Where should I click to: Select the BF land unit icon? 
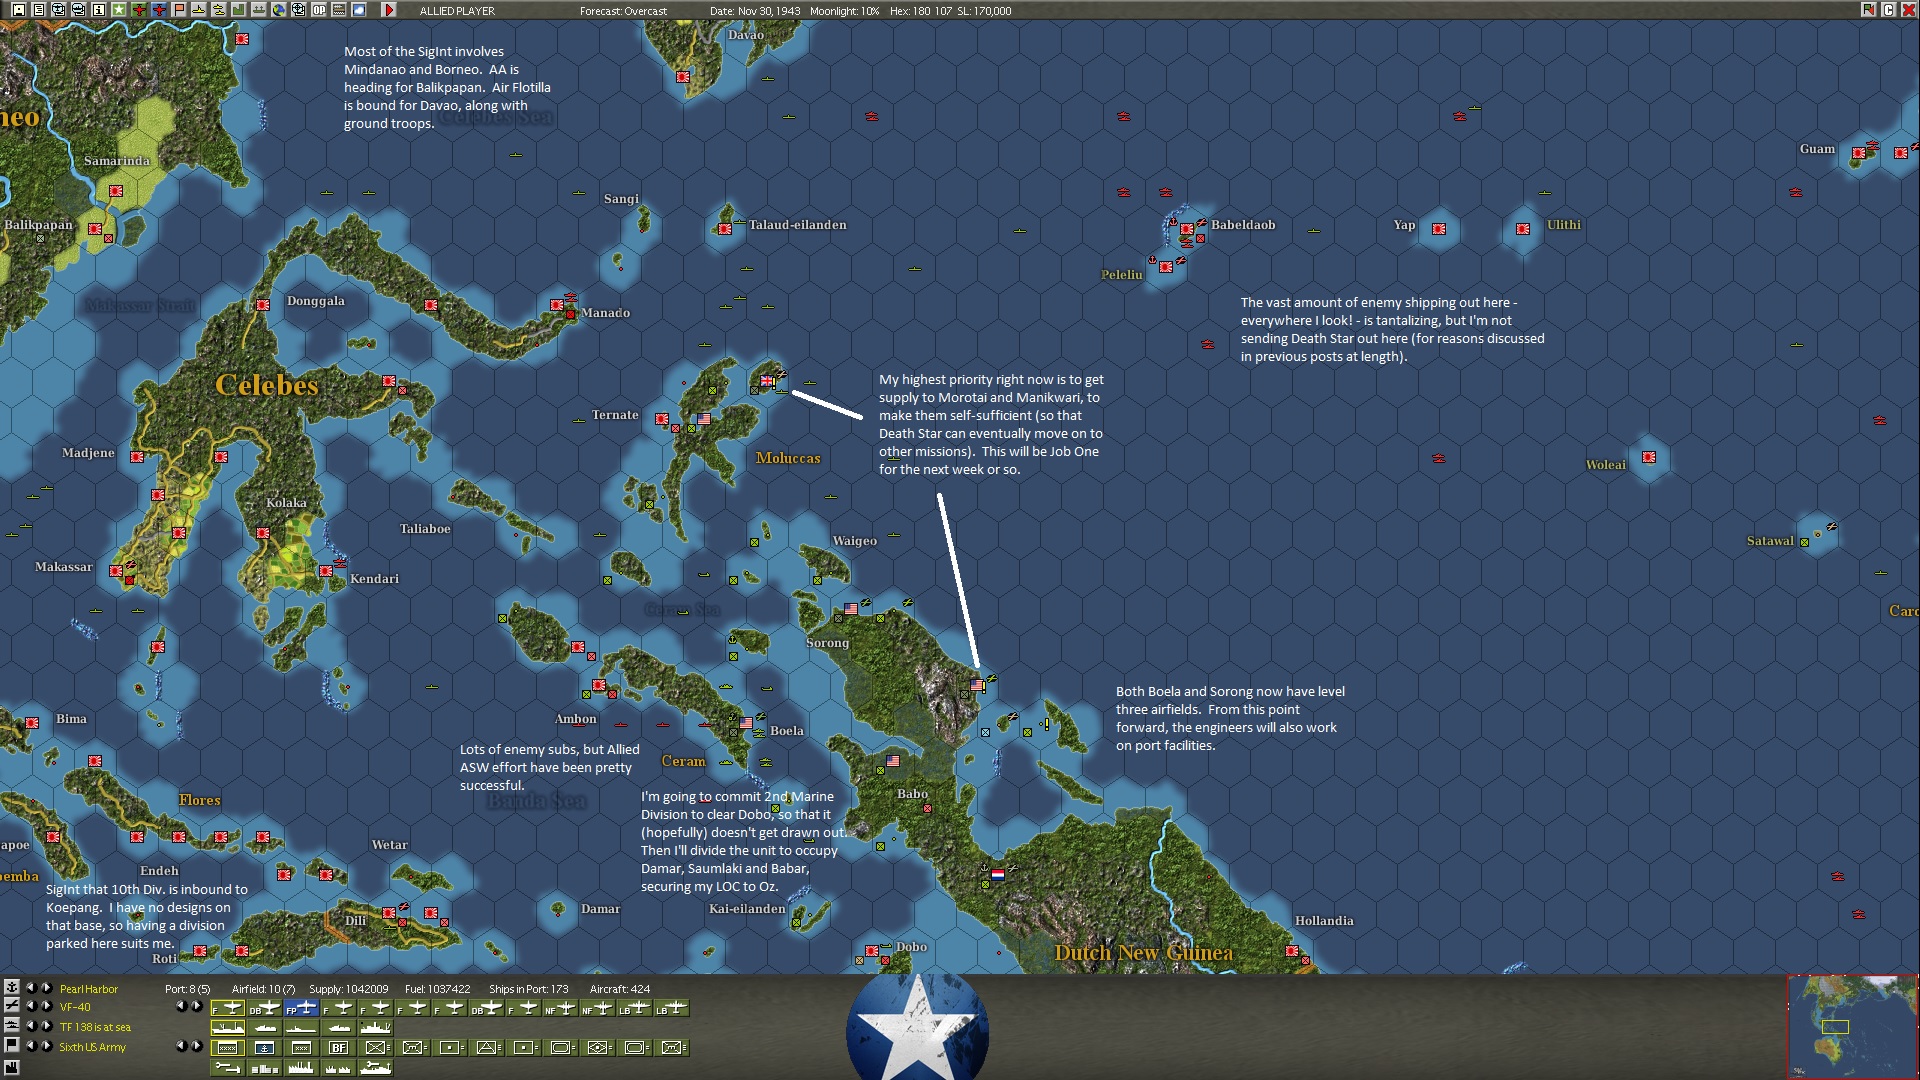pos(338,1048)
